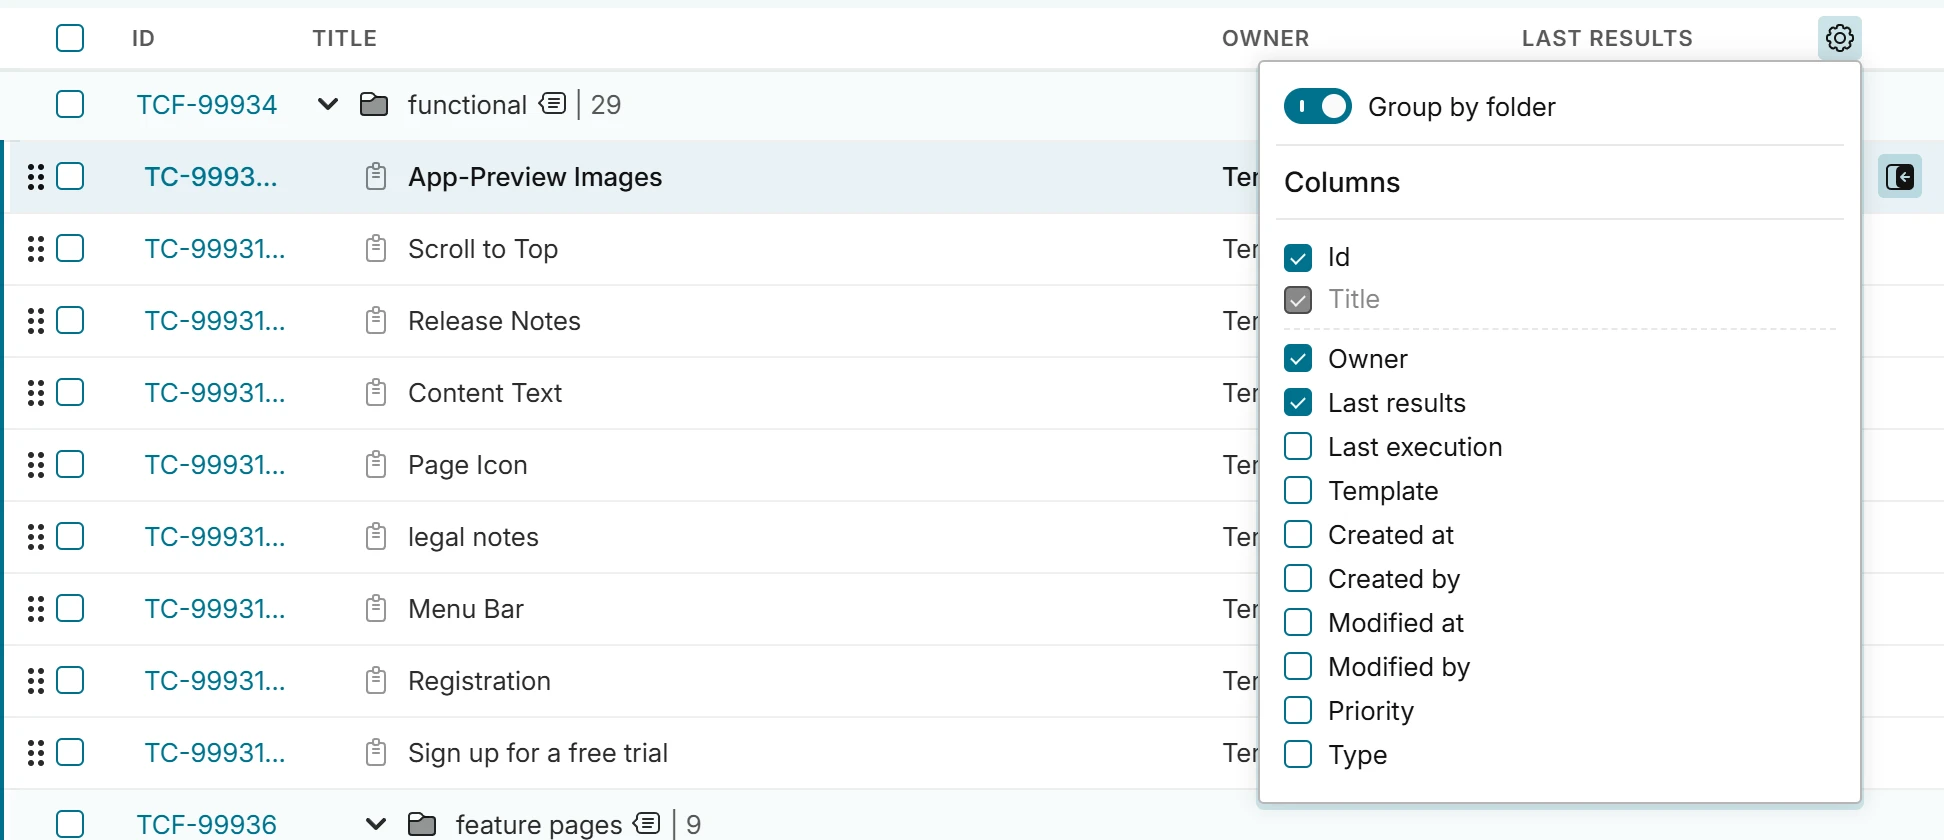
Task: Click the ID column header
Action: (x=143, y=38)
